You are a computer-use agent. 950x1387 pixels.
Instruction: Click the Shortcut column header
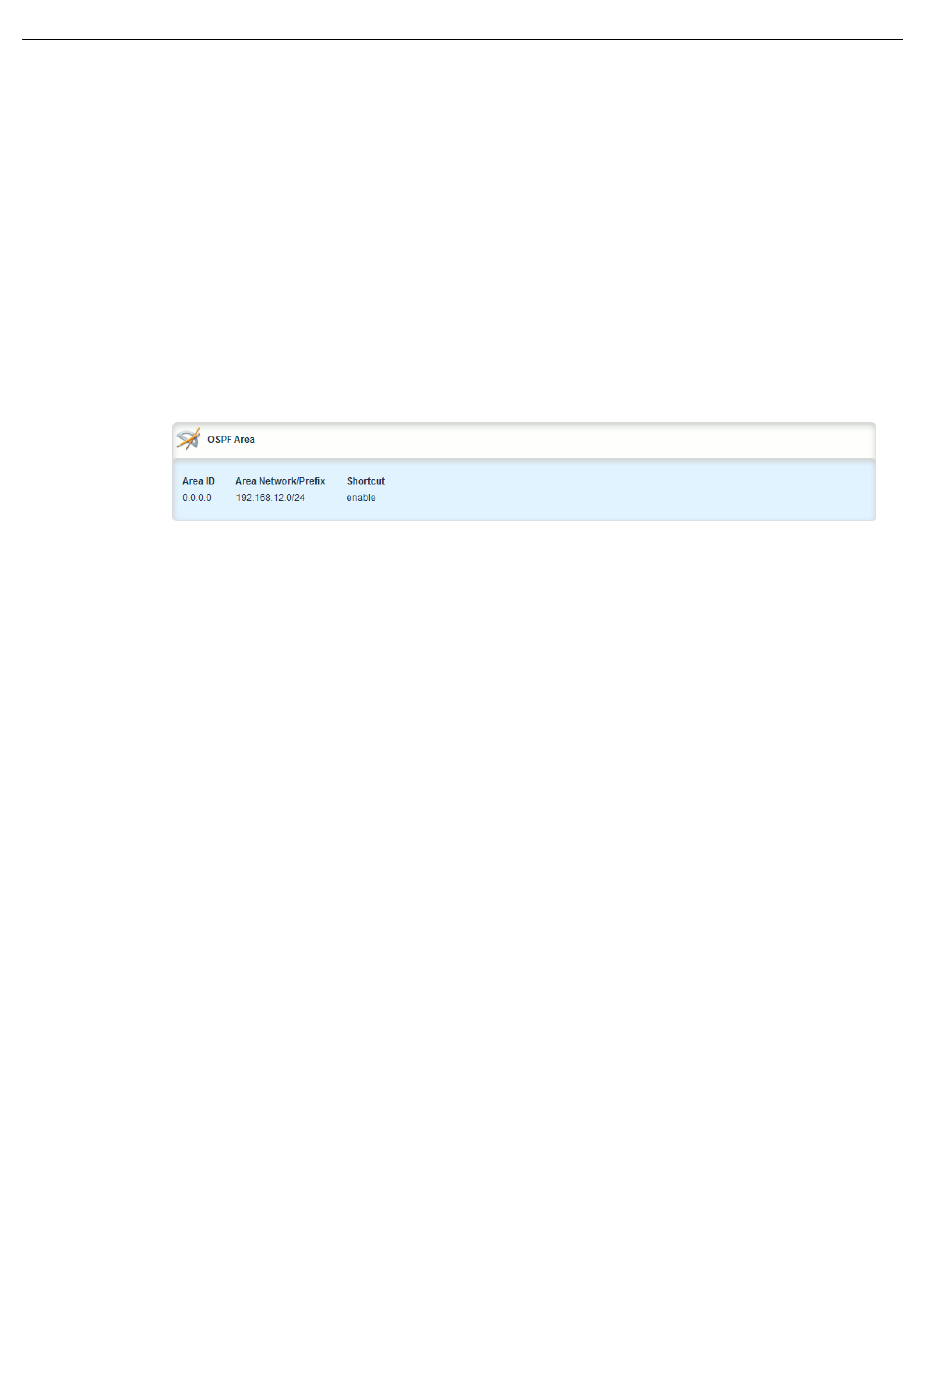point(366,481)
